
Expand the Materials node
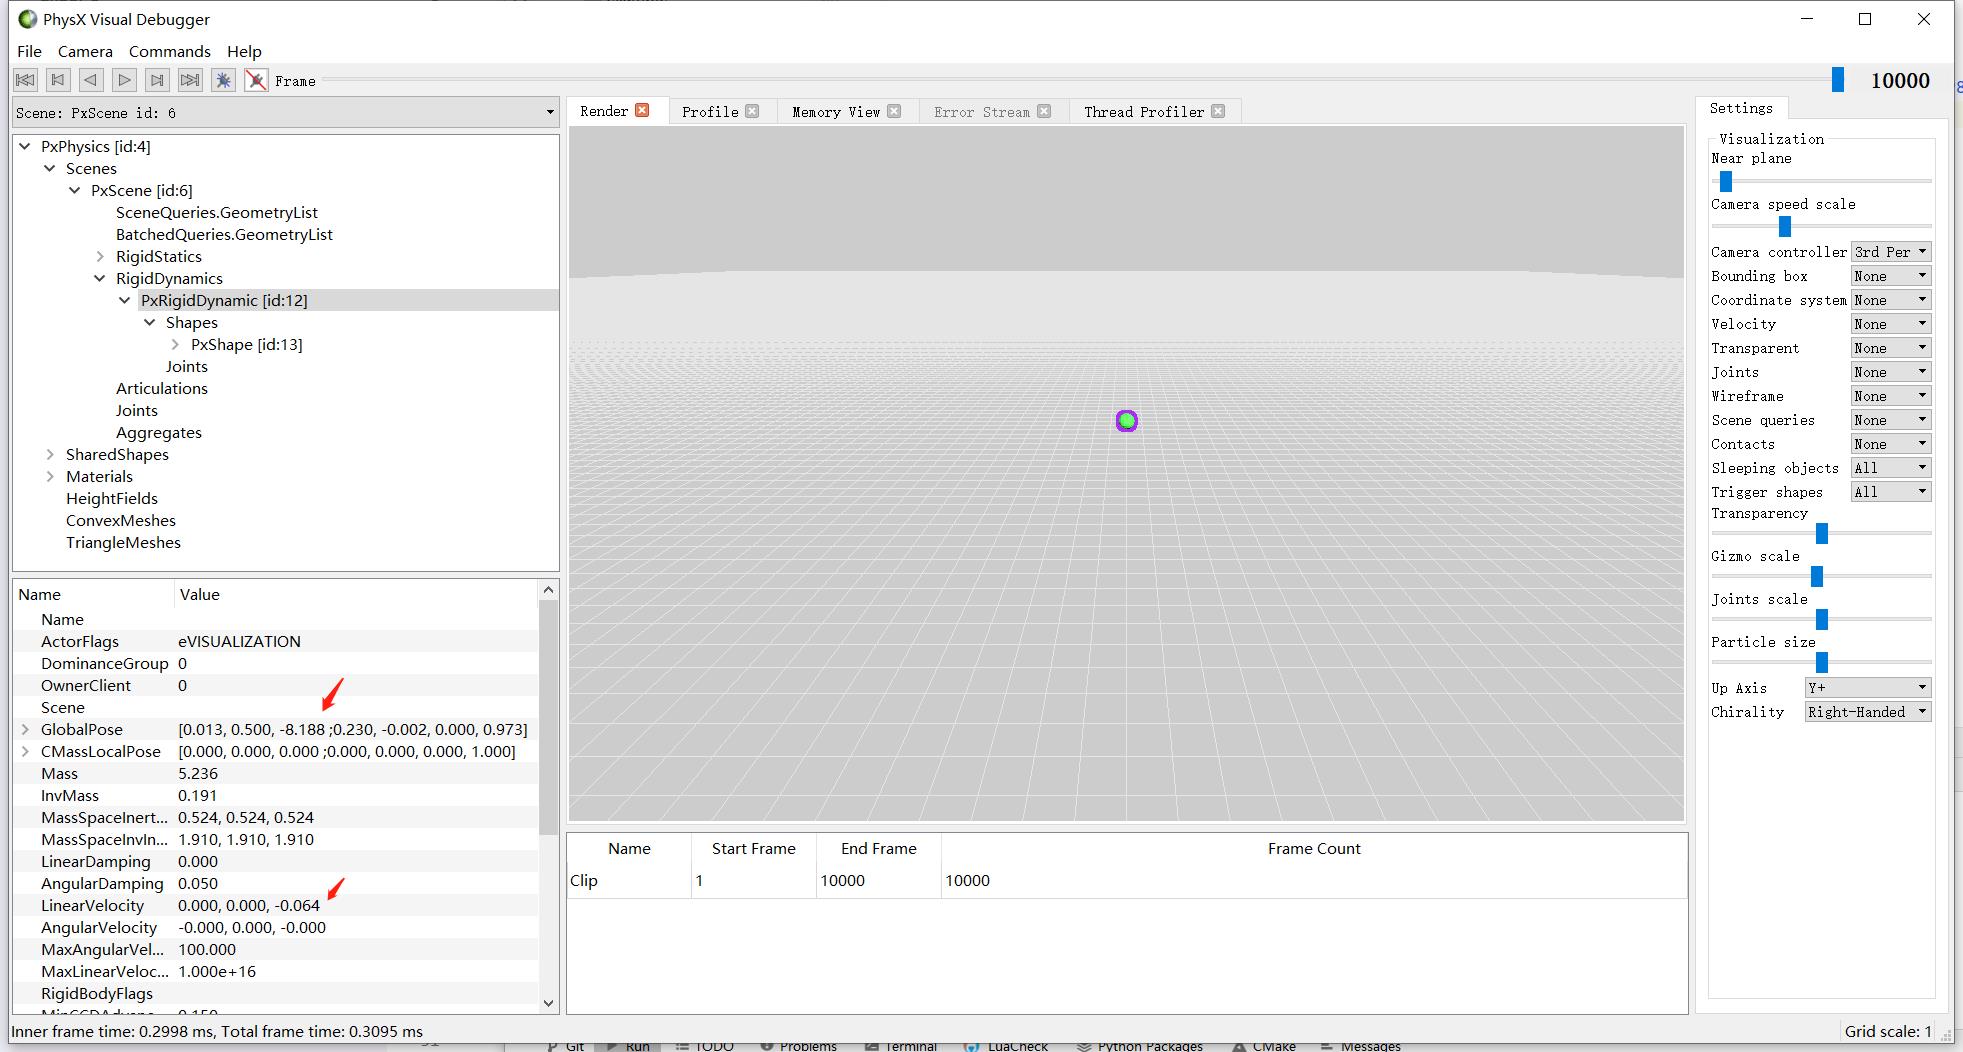(50, 476)
